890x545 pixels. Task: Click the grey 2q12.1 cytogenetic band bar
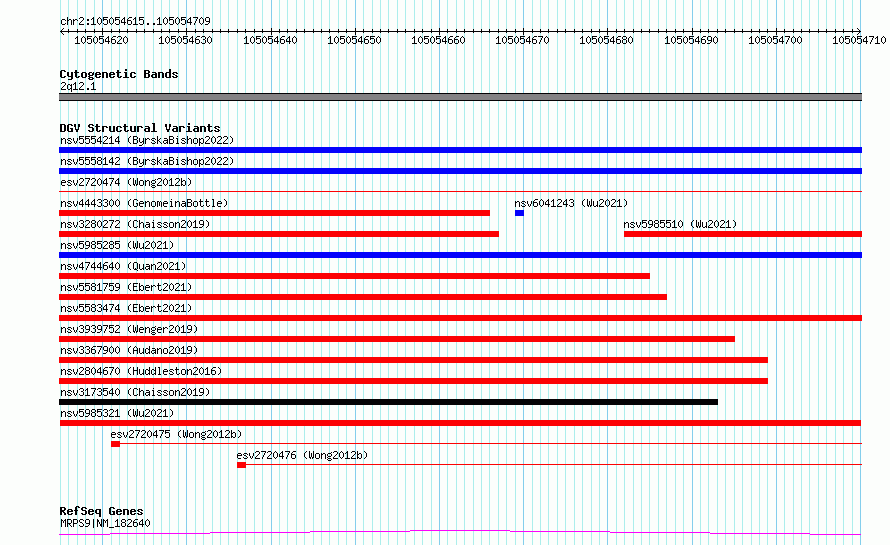[460, 97]
